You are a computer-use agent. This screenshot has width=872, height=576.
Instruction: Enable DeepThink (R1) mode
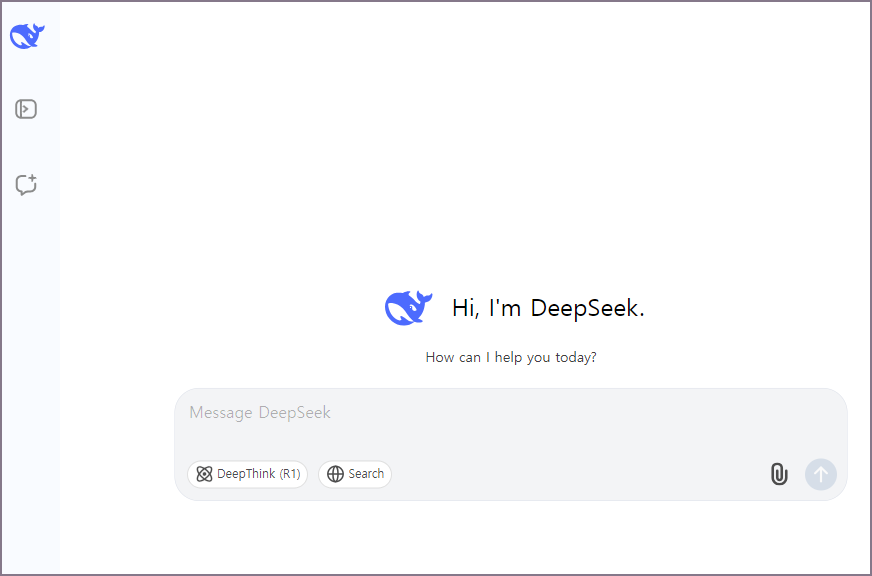point(247,474)
